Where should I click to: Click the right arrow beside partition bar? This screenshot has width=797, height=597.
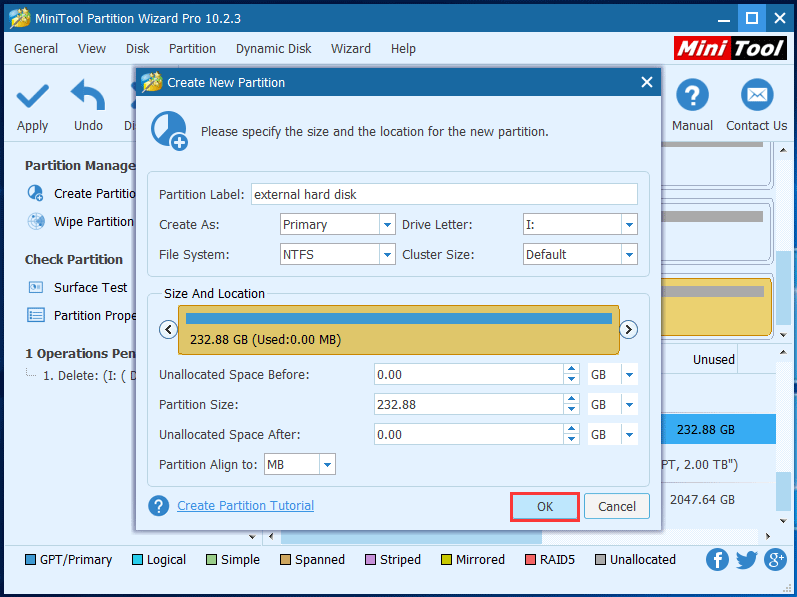point(628,329)
